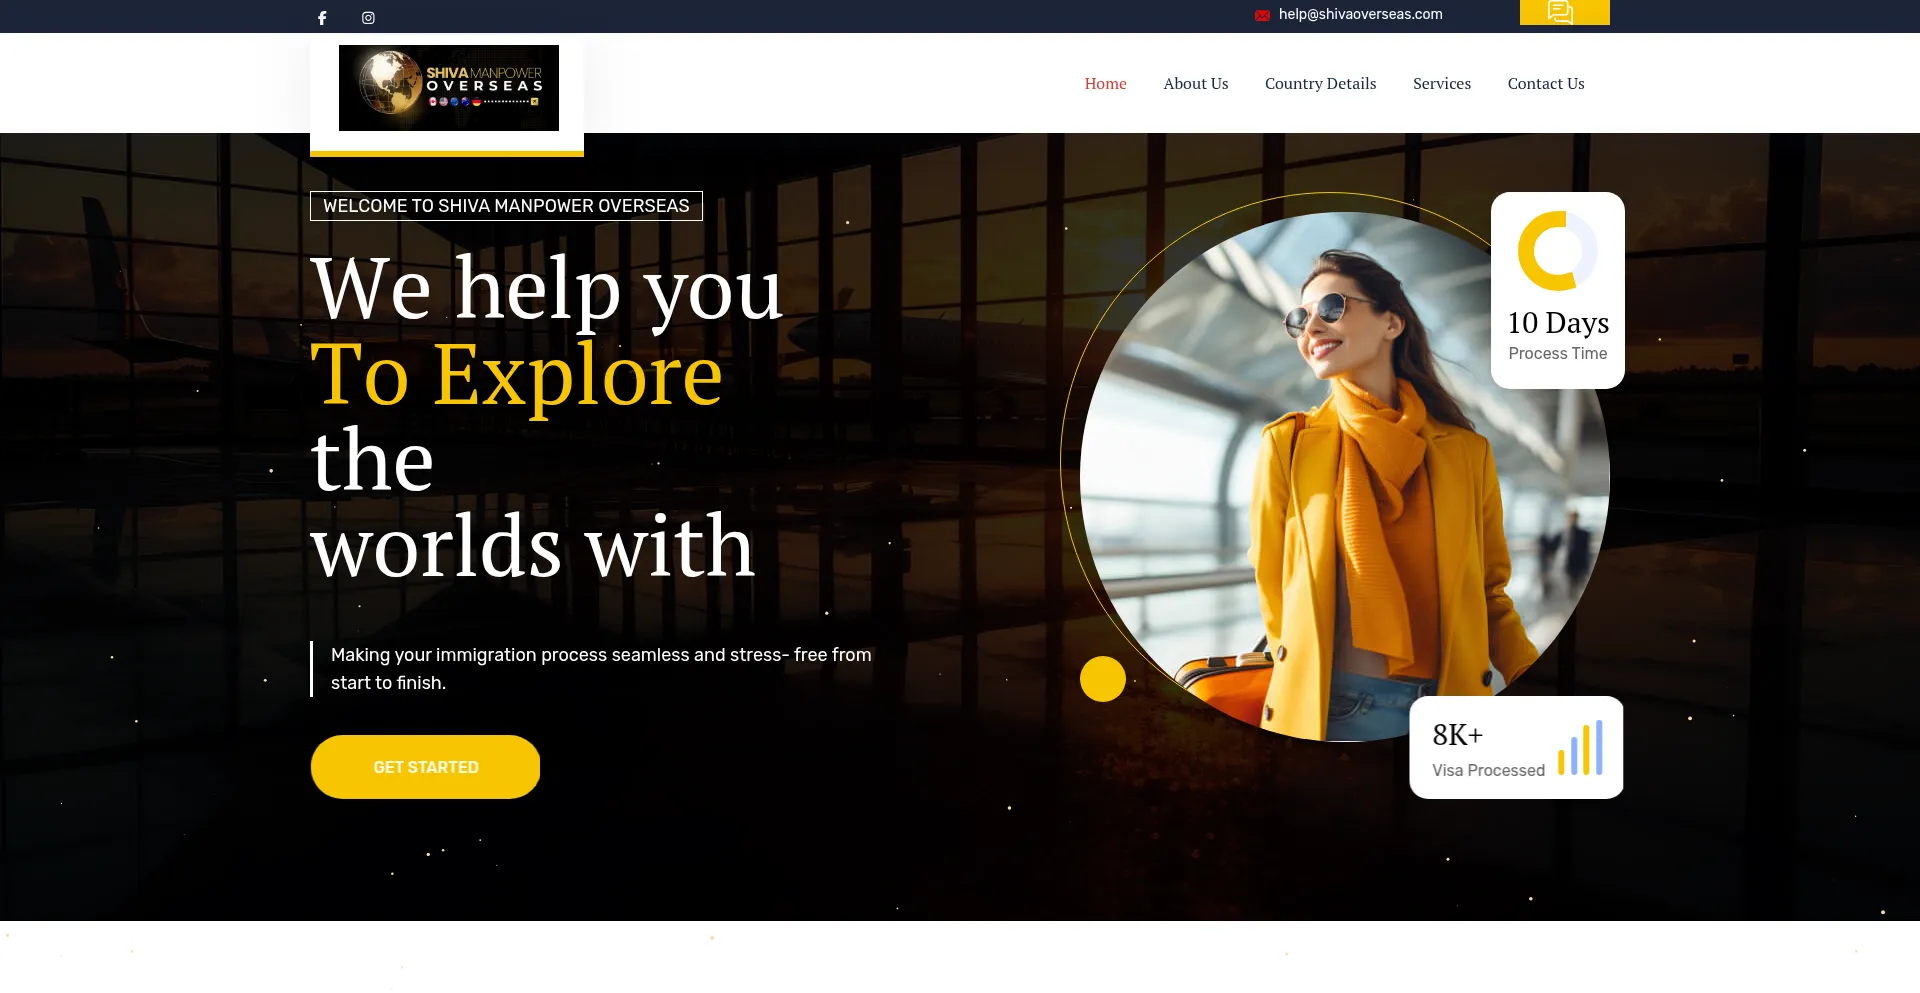Open the Services menu
1920x993 pixels.
click(x=1441, y=84)
